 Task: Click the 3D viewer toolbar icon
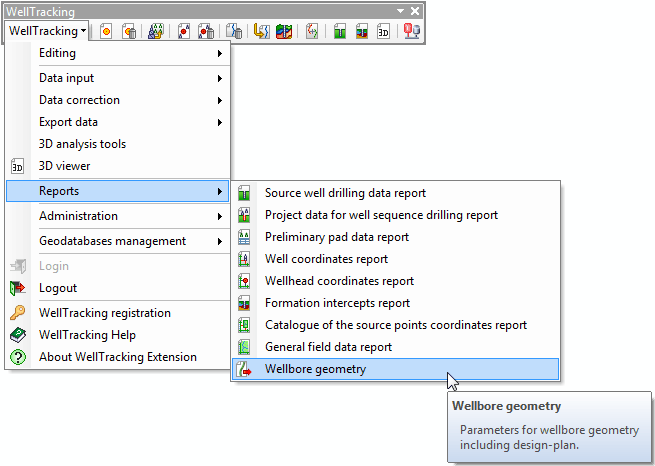(383, 31)
